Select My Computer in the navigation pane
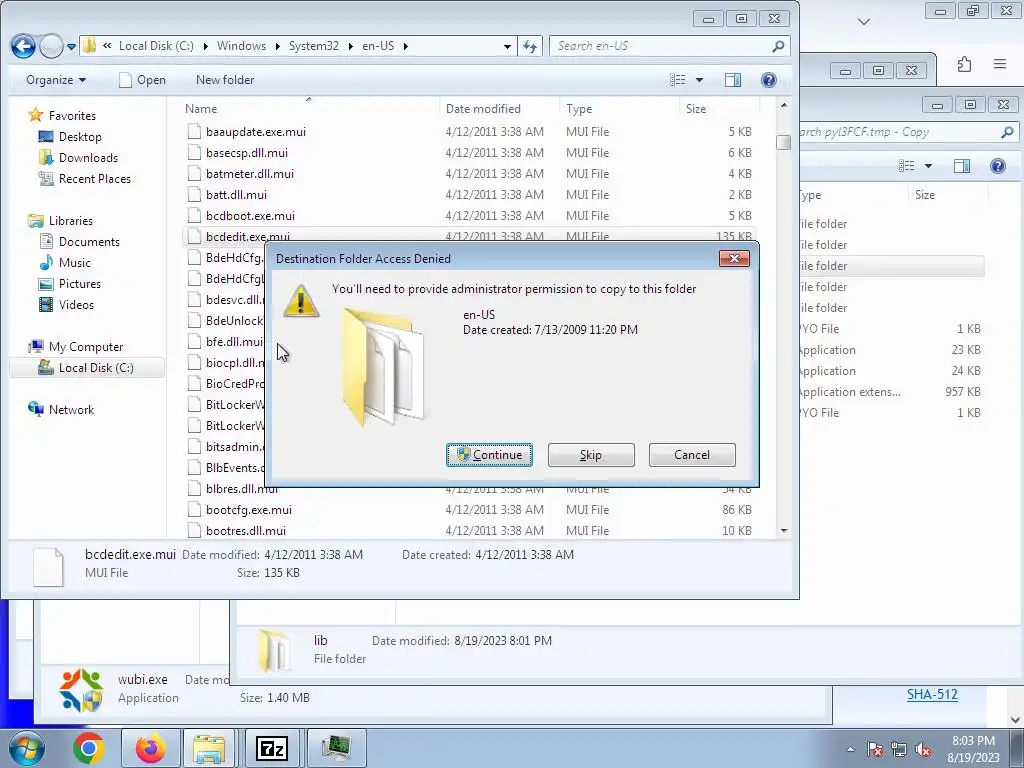 click(x=76, y=347)
